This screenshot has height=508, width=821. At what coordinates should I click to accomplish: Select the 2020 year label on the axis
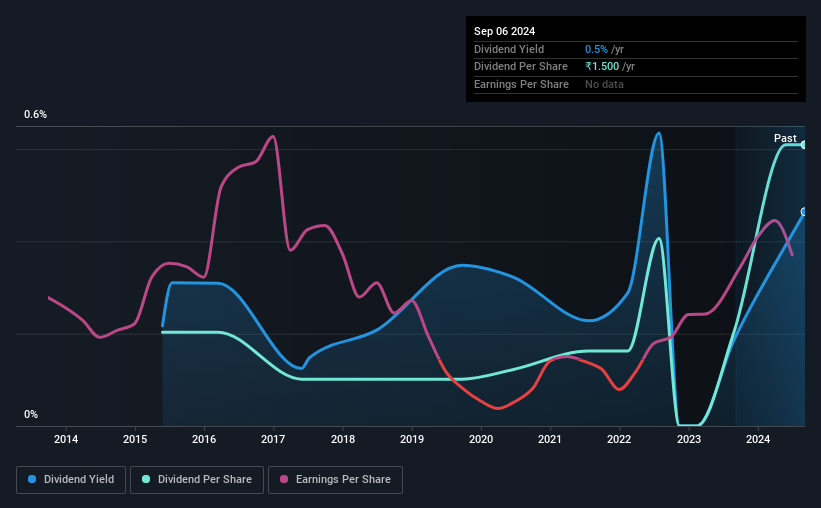[481, 439]
